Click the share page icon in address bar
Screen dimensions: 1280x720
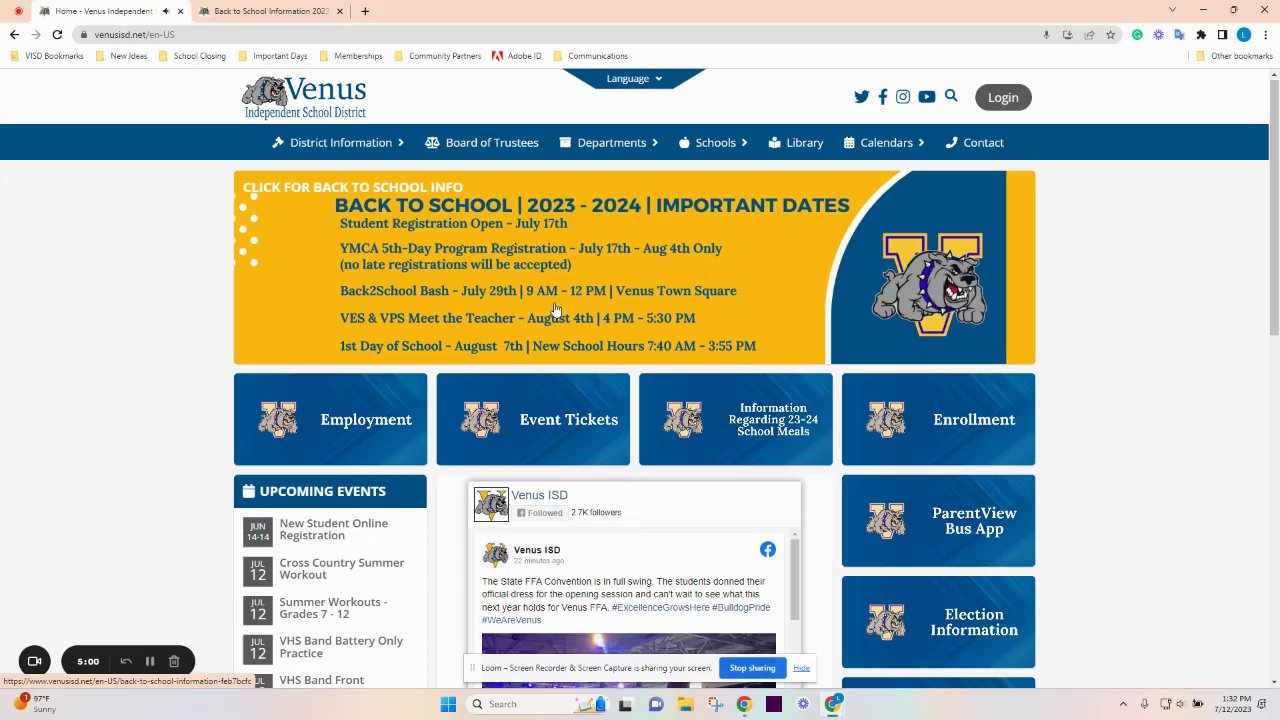(1089, 34)
